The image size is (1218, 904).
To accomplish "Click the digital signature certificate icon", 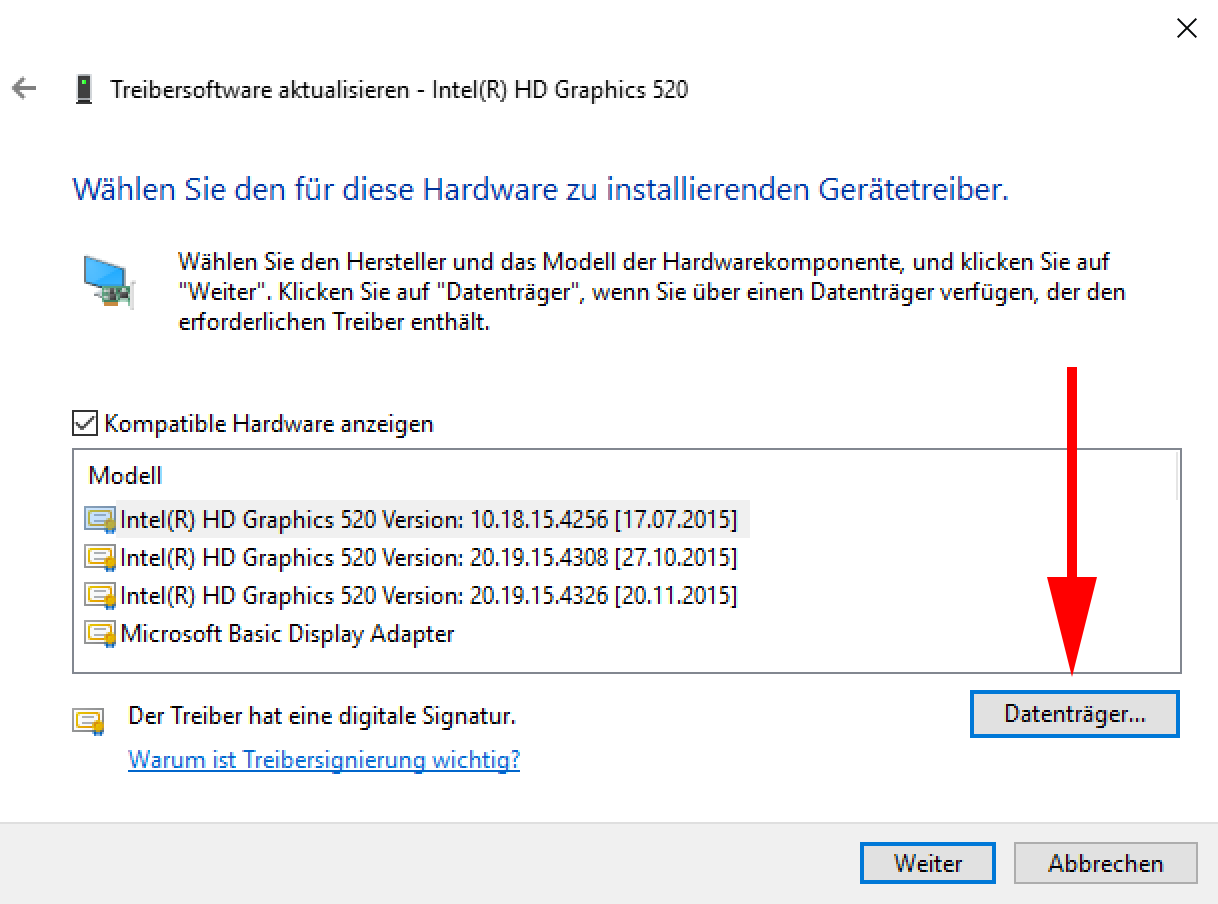I will pos(89,719).
